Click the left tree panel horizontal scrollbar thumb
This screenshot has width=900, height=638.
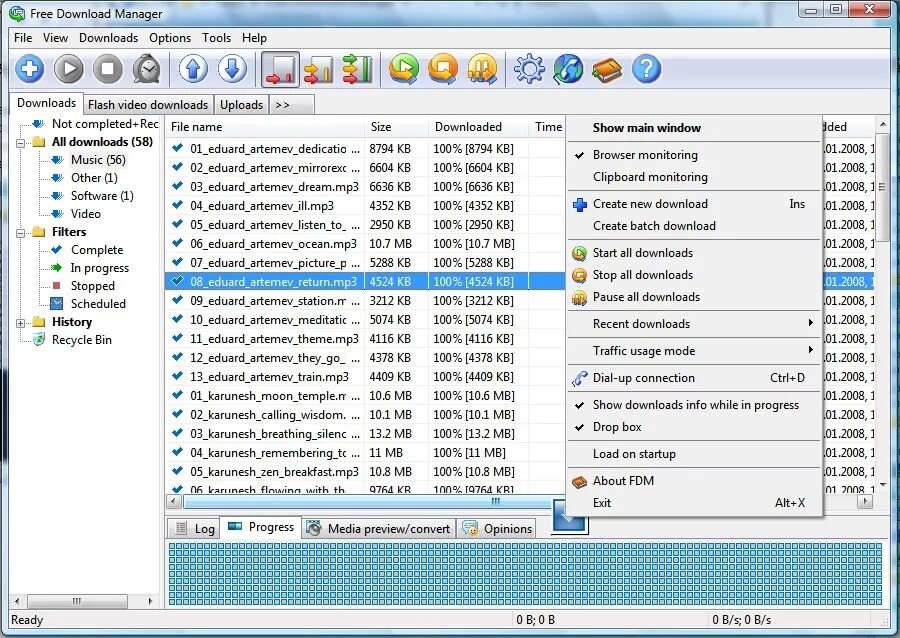pyautogui.click(x=76, y=601)
